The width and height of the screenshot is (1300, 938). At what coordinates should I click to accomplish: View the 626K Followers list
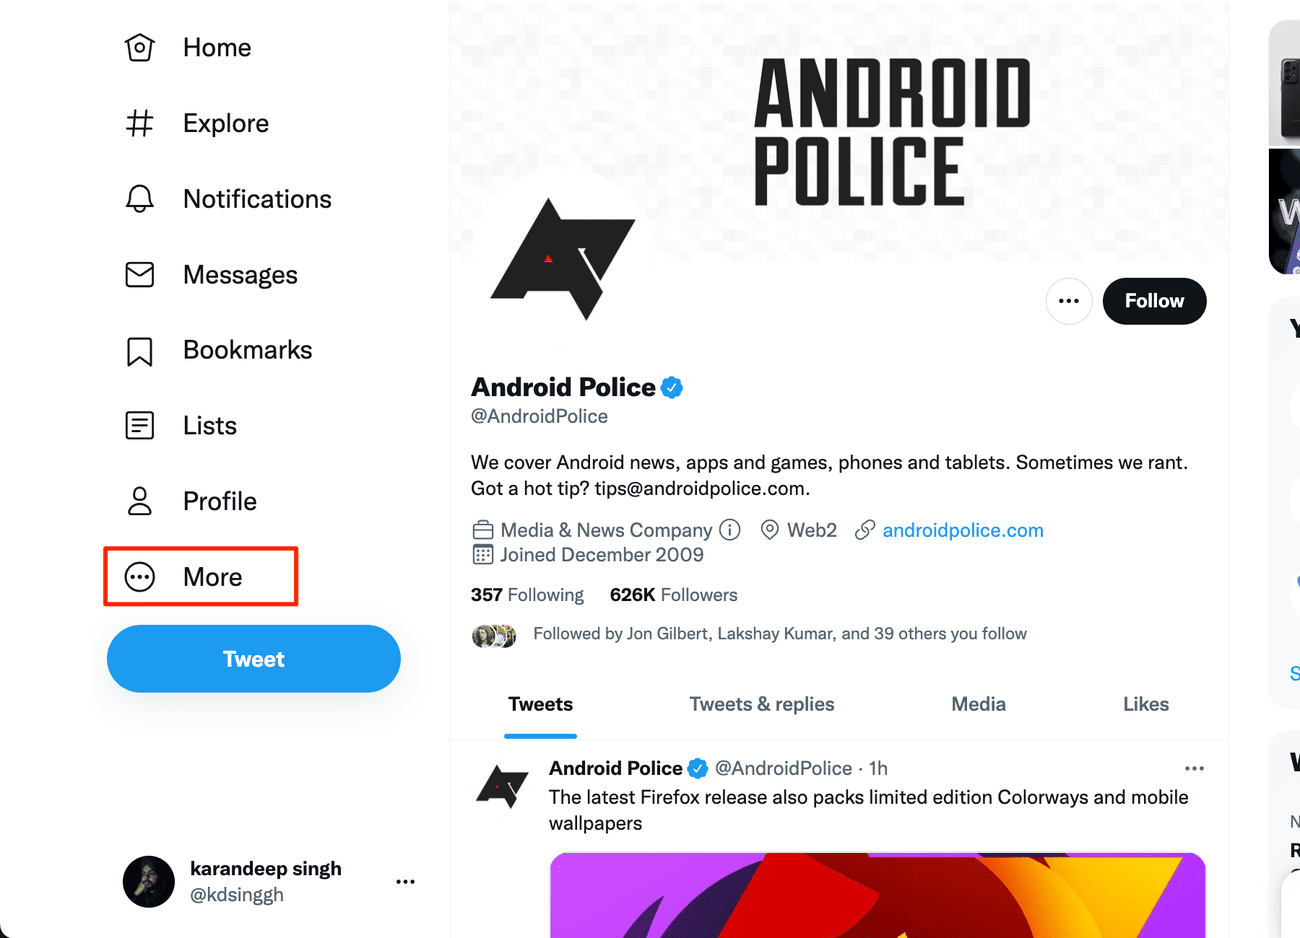coord(673,595)
